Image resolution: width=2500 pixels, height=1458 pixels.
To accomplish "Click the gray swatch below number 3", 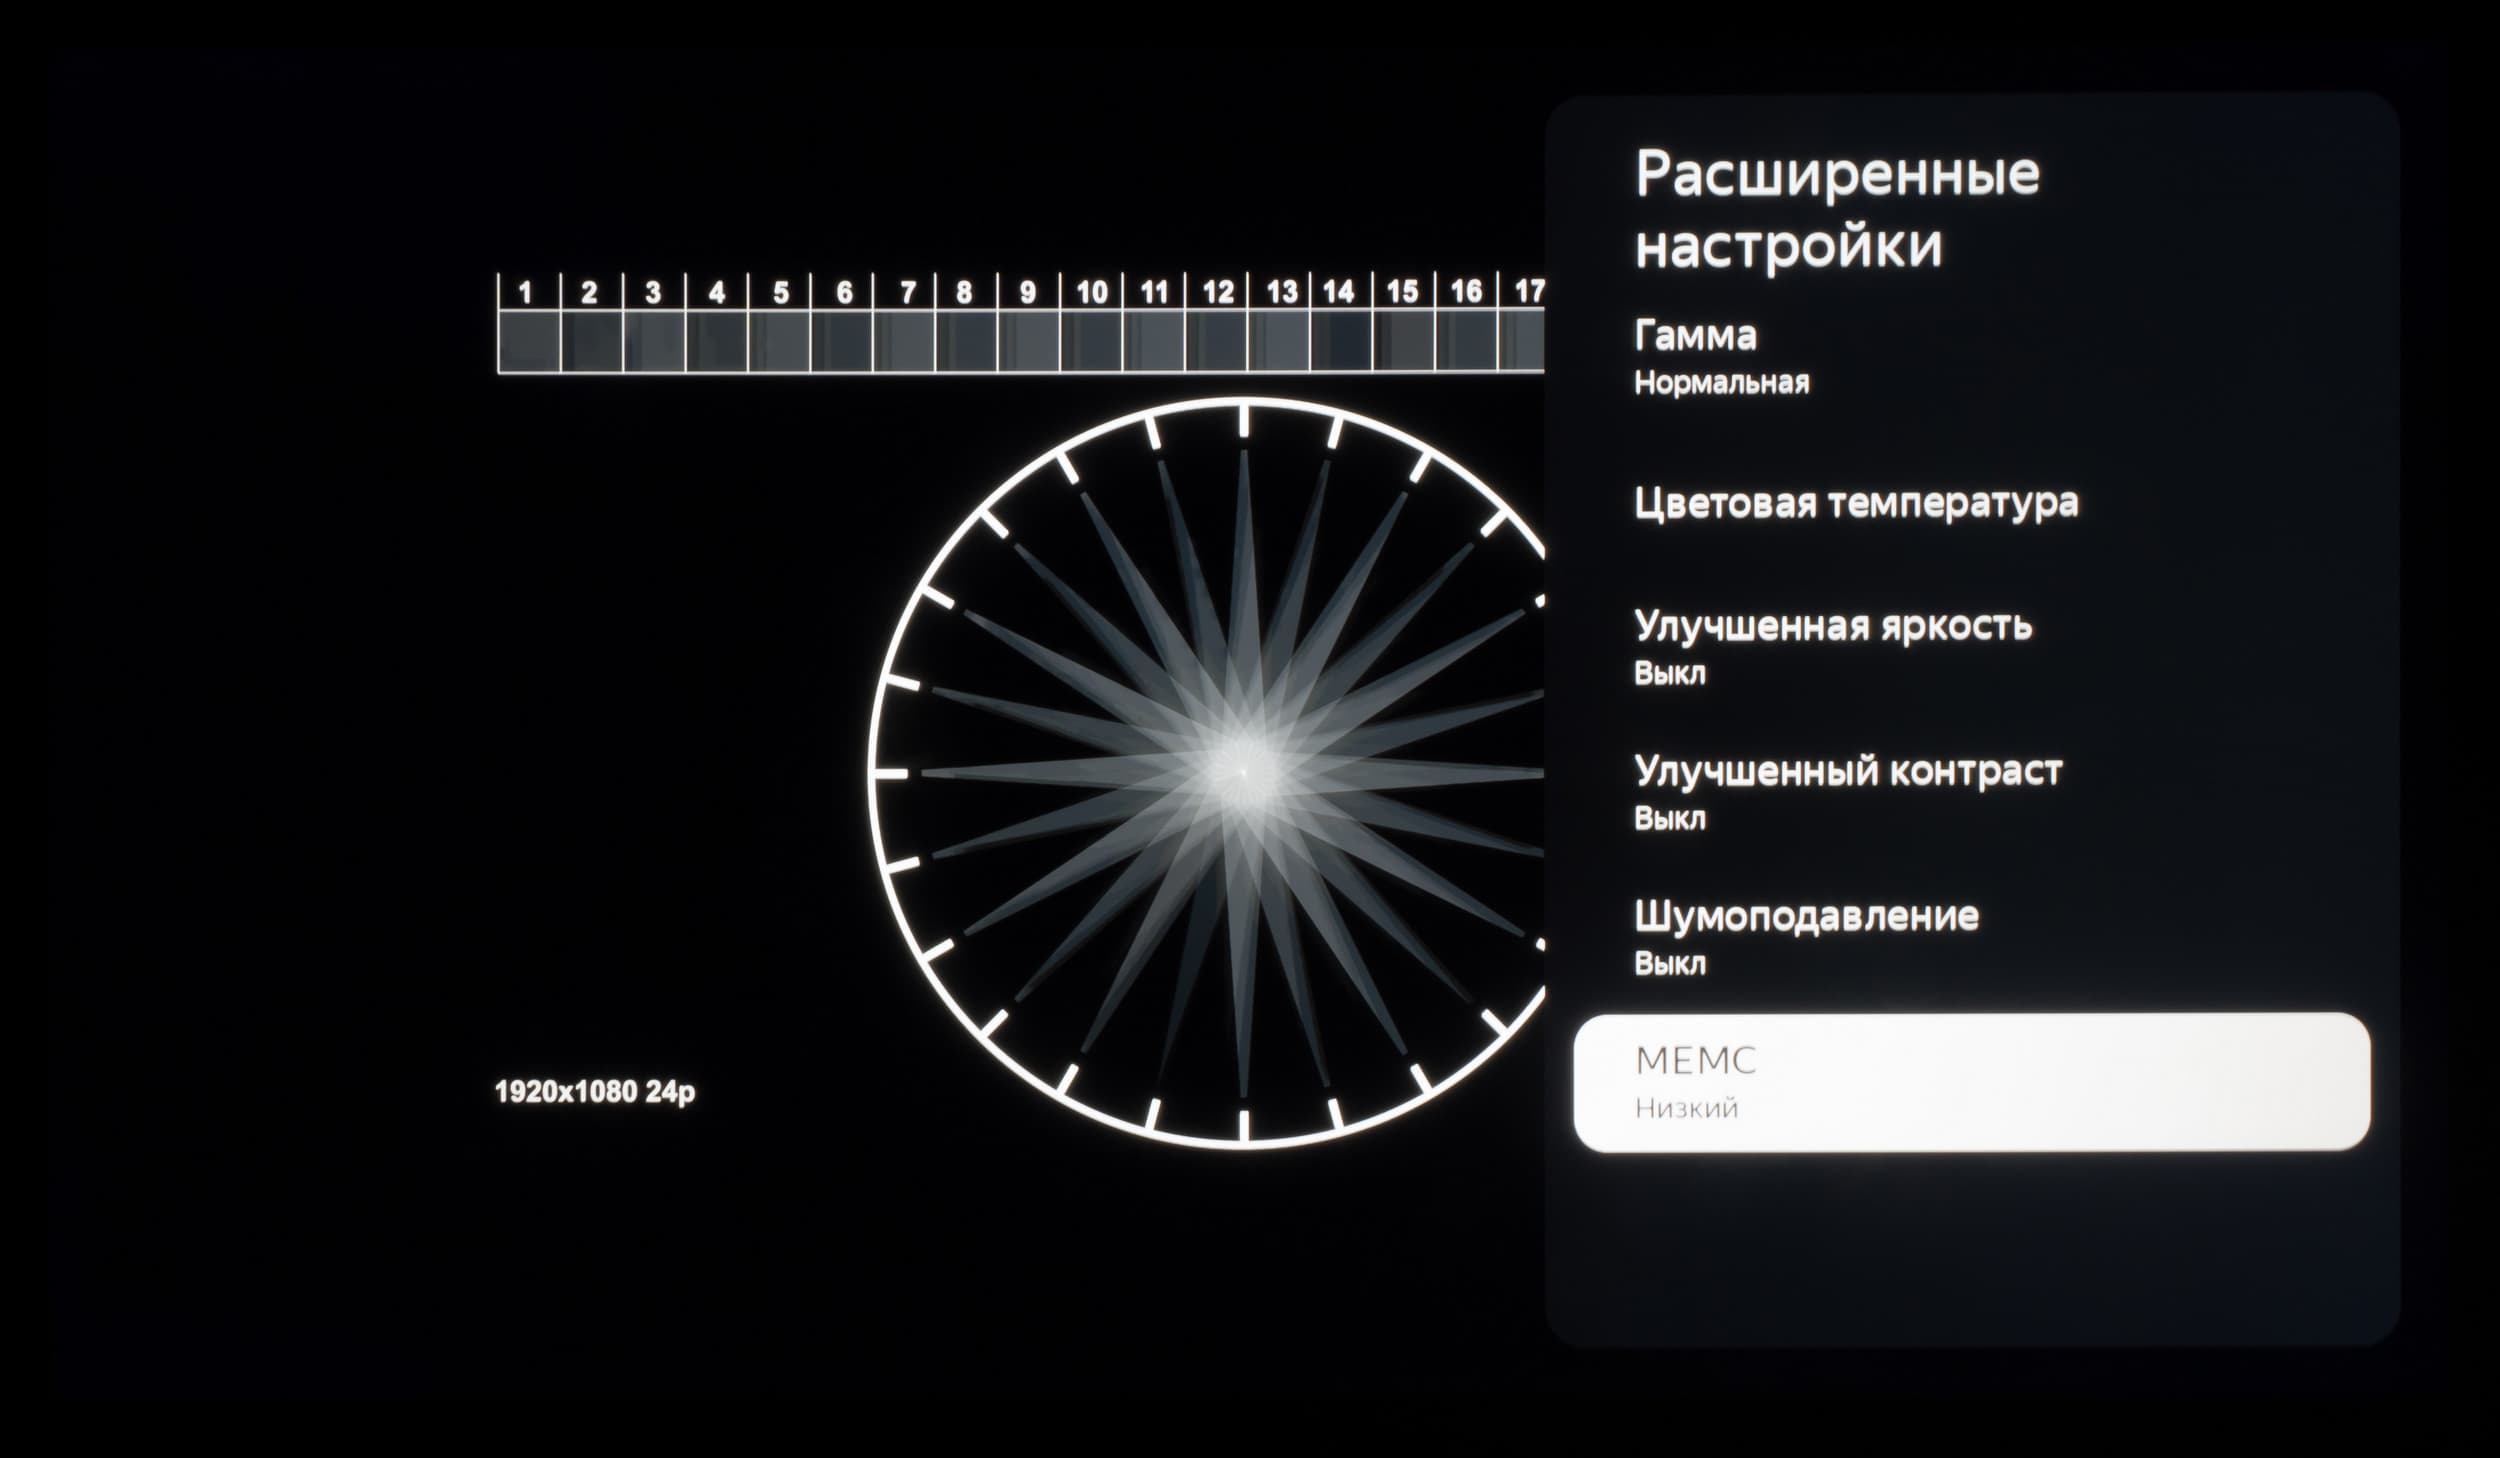I will coord(654,341).
